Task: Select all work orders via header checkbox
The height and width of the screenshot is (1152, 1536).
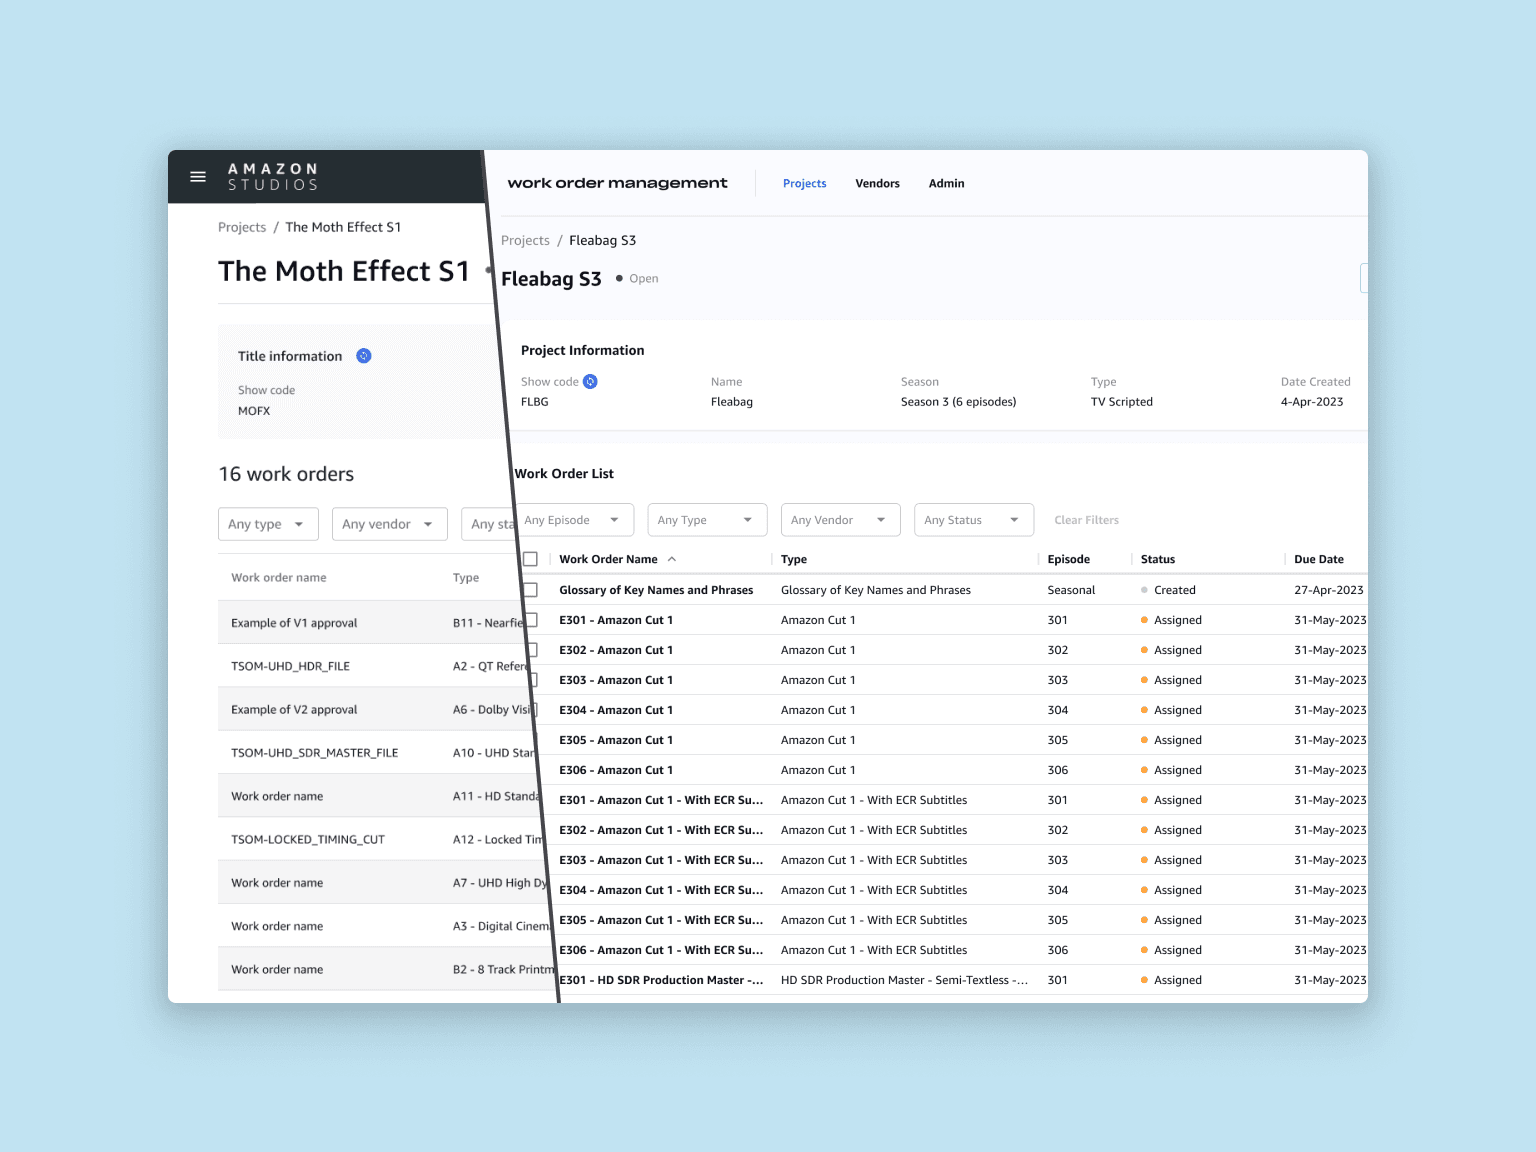Action: click(x=531, y=559)
